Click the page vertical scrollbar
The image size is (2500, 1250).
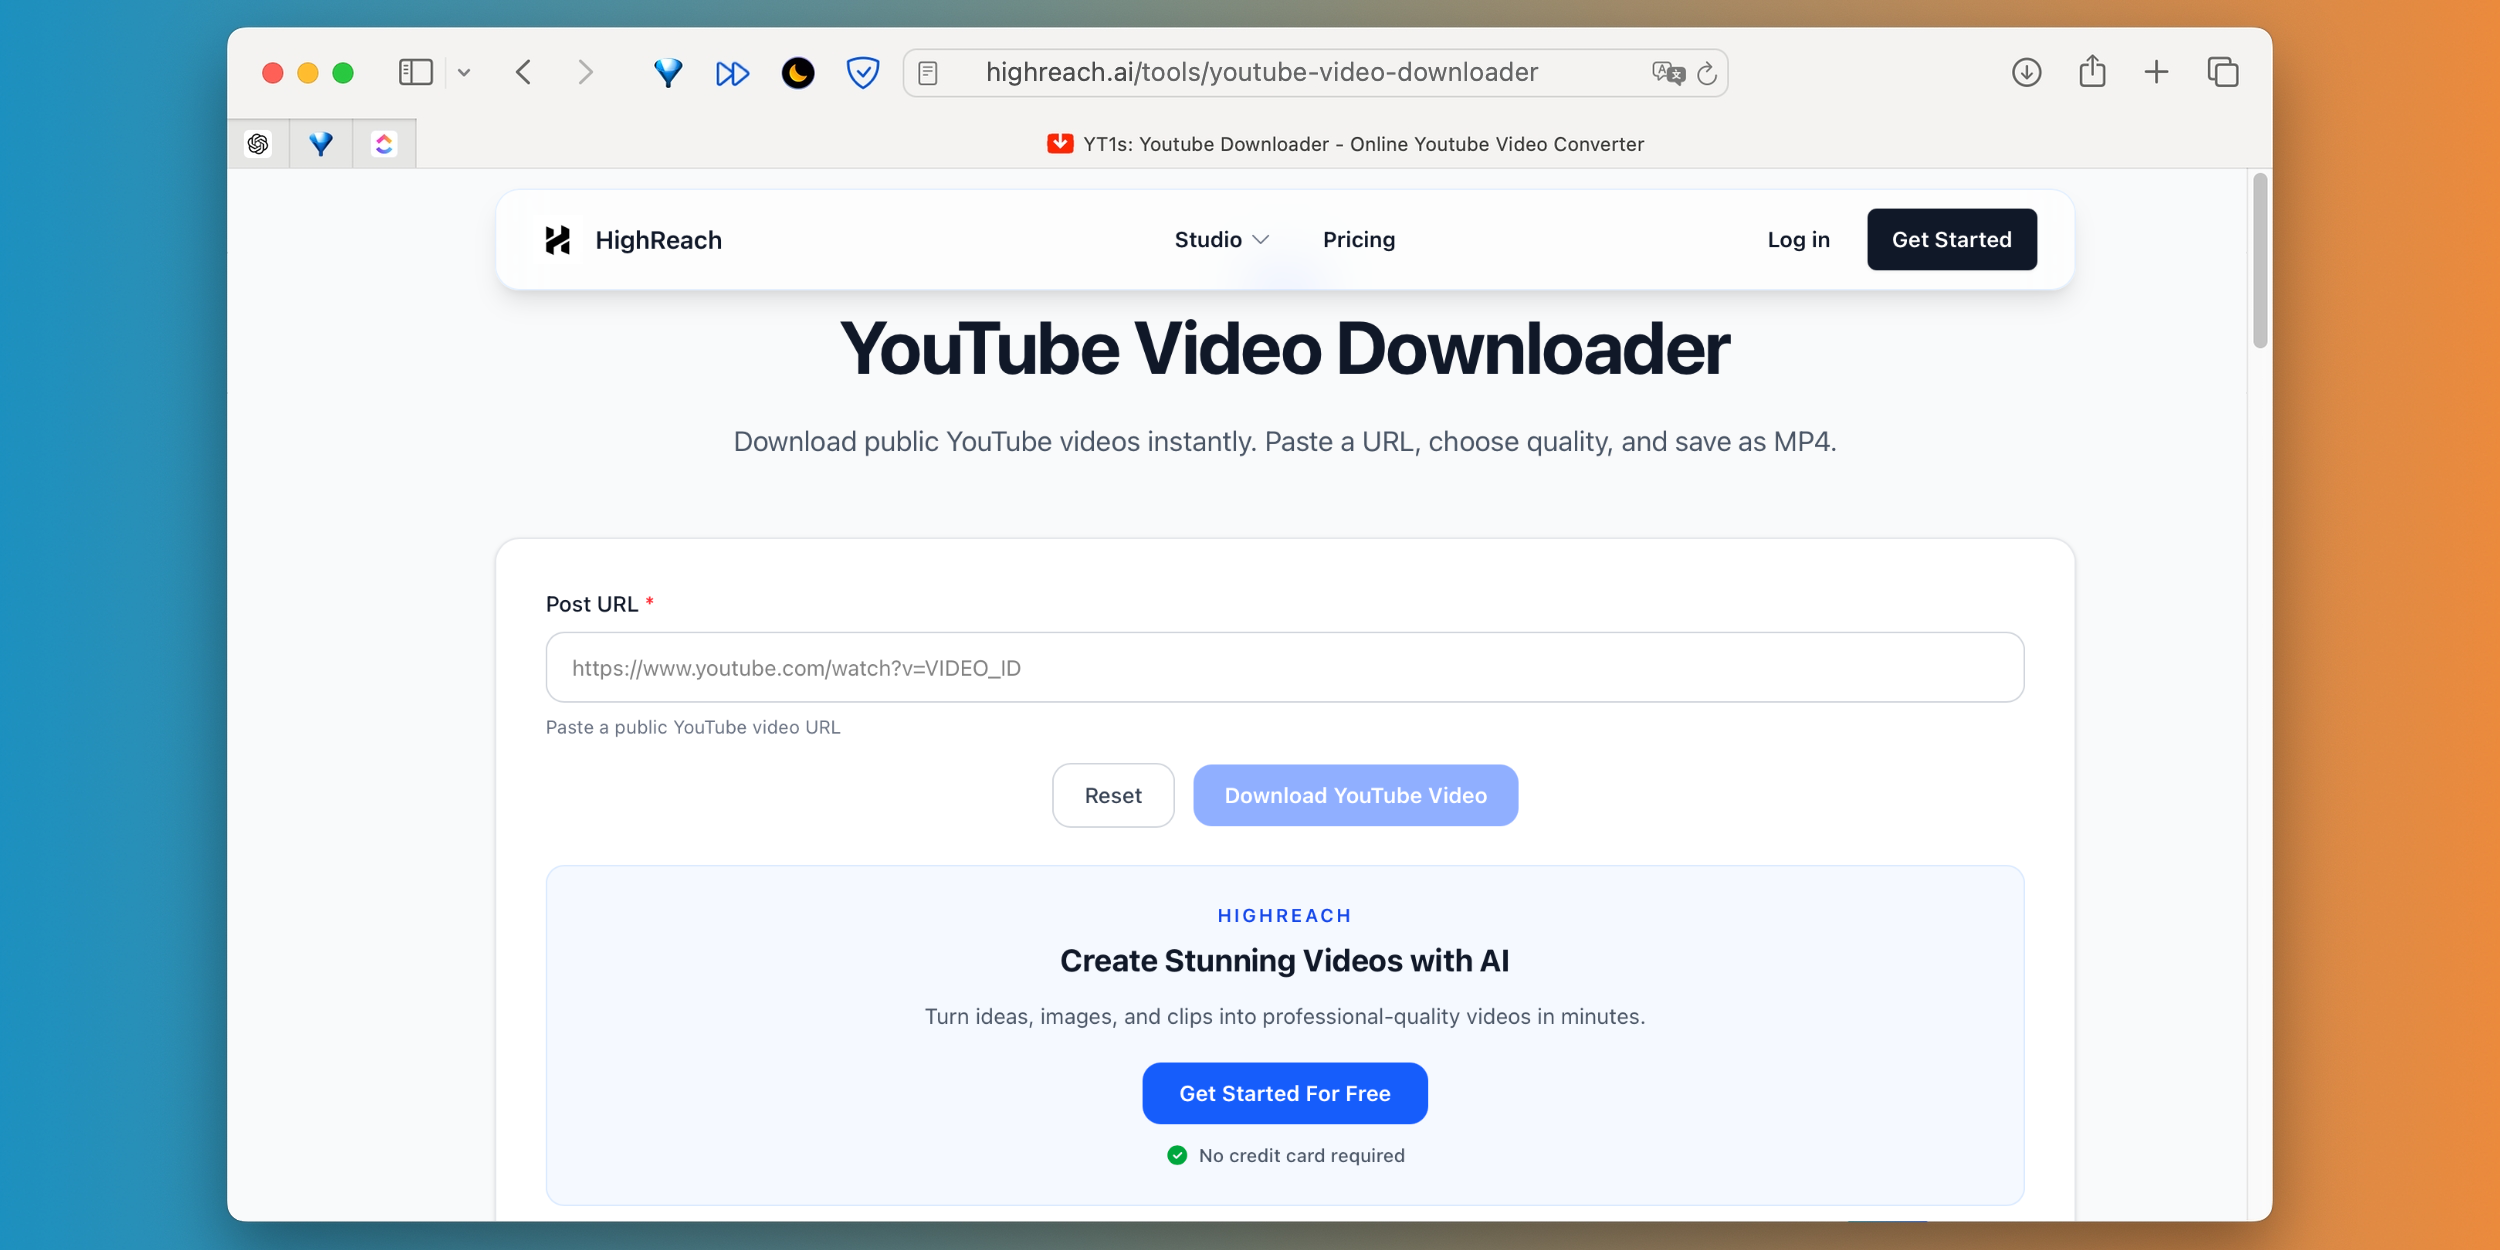click(x=2259, y=260)
